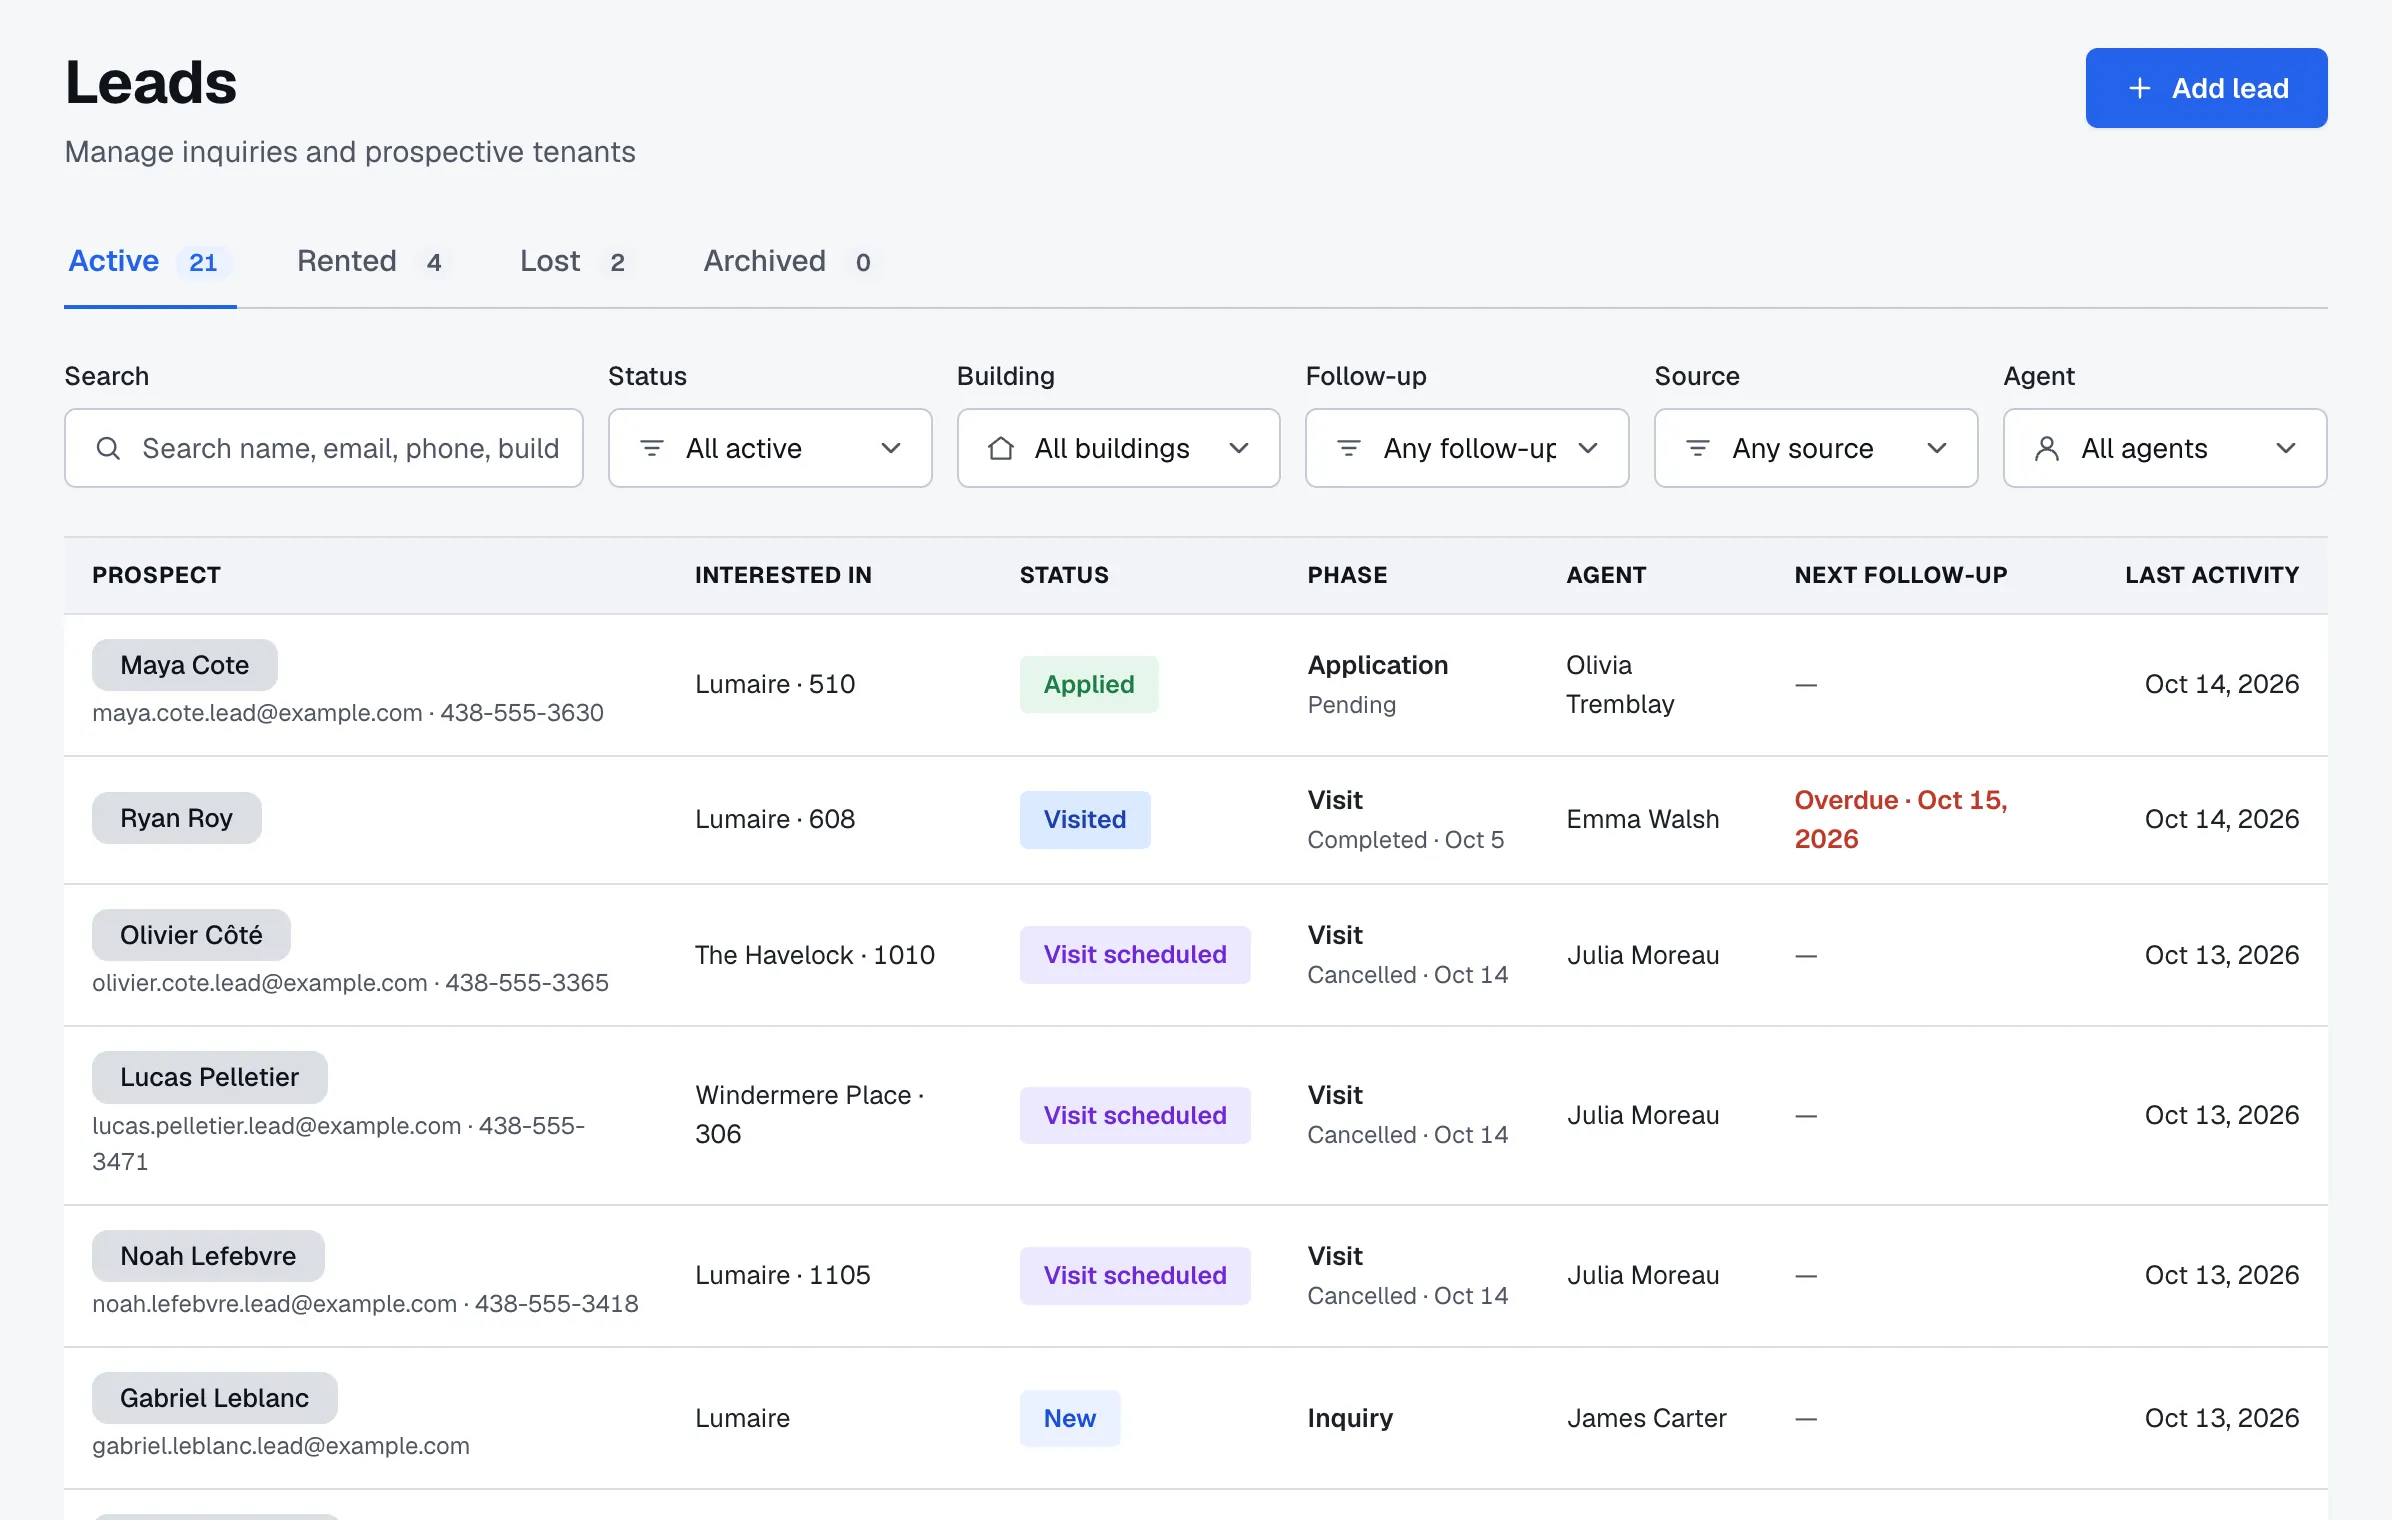Screen dimensions: 2392x1520
Task: Click the filter icon in Follow-up dropdown
Action: tap(1348, 448)
